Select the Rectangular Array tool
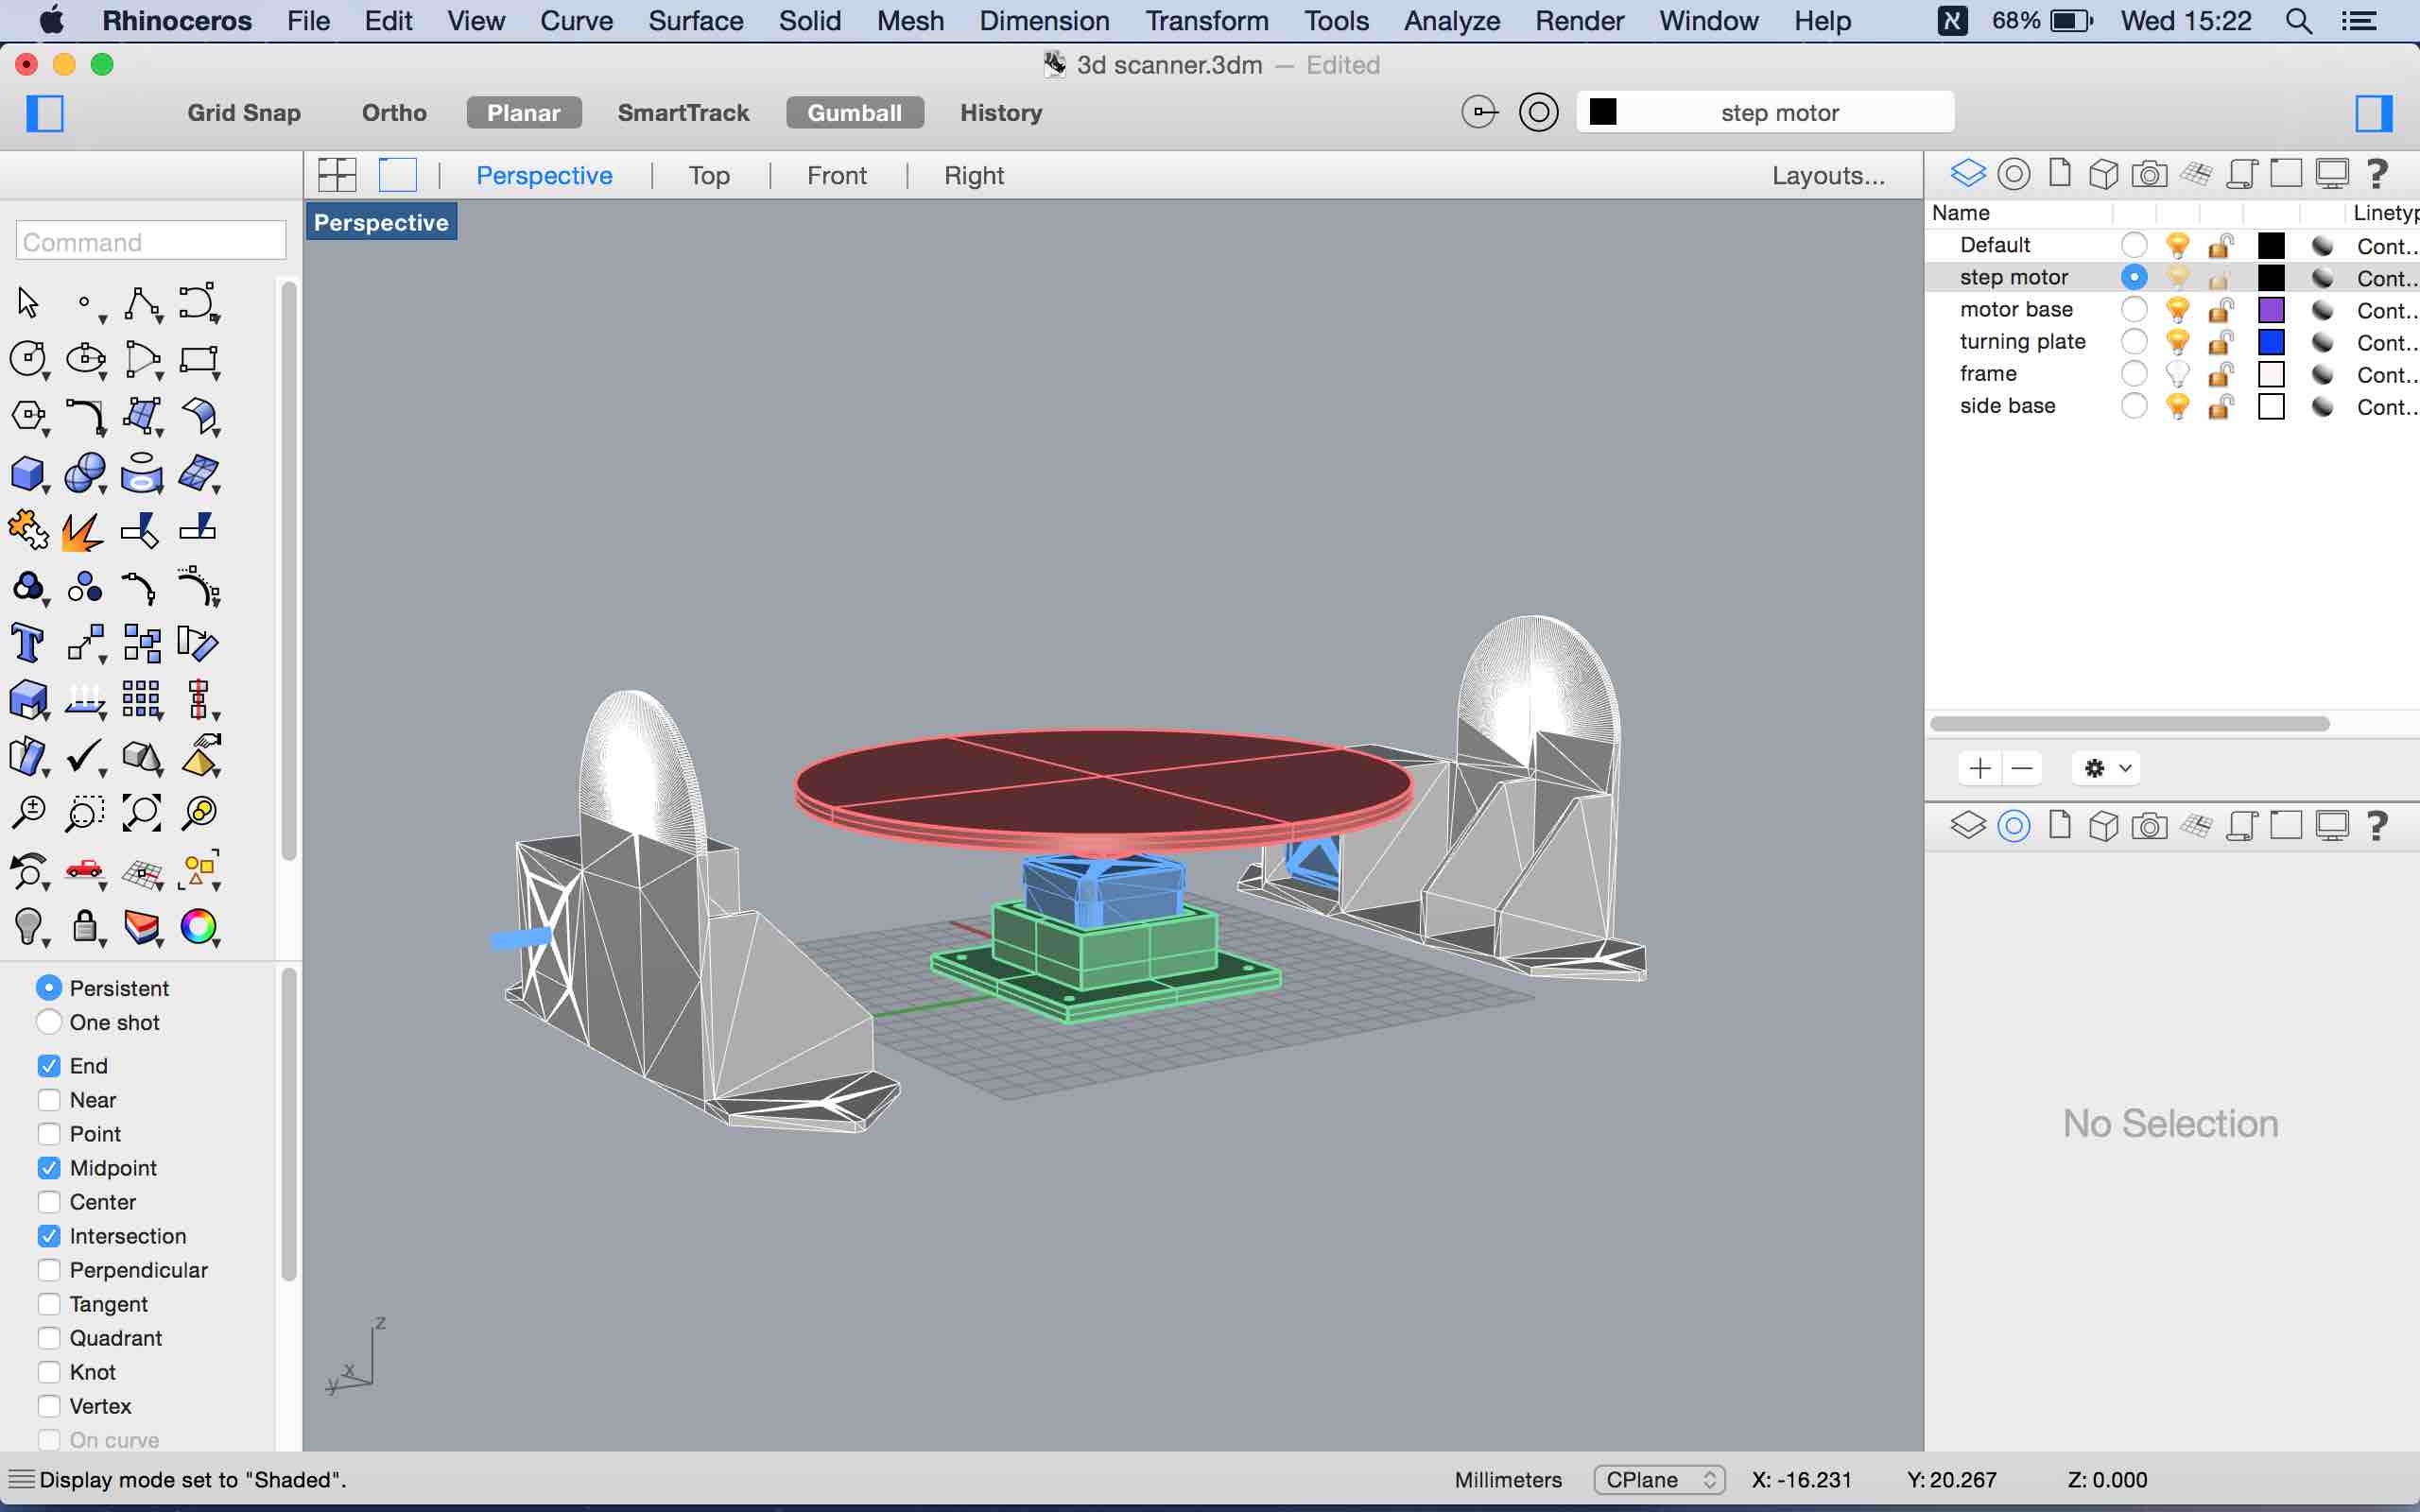The height and width of the screenshot is (1512, 2420). (x=141, y=699)
